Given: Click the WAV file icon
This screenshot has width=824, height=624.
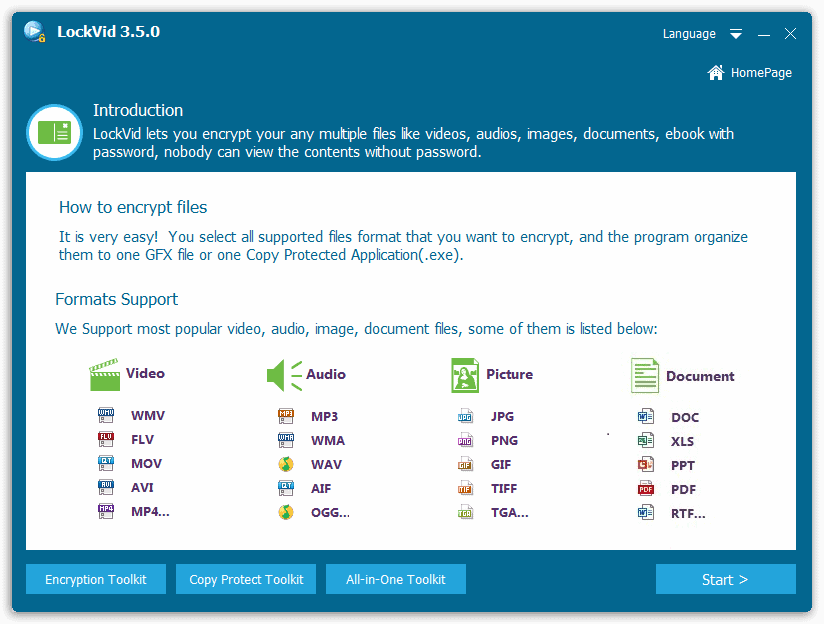Looking at the screenshot, I should click(x=286, y=464).
